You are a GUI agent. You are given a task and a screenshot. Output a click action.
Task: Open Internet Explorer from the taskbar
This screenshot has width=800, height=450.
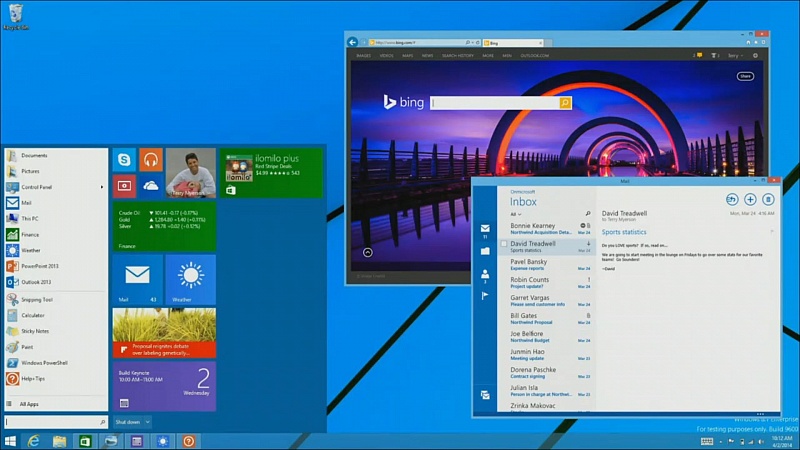point(34,441)
